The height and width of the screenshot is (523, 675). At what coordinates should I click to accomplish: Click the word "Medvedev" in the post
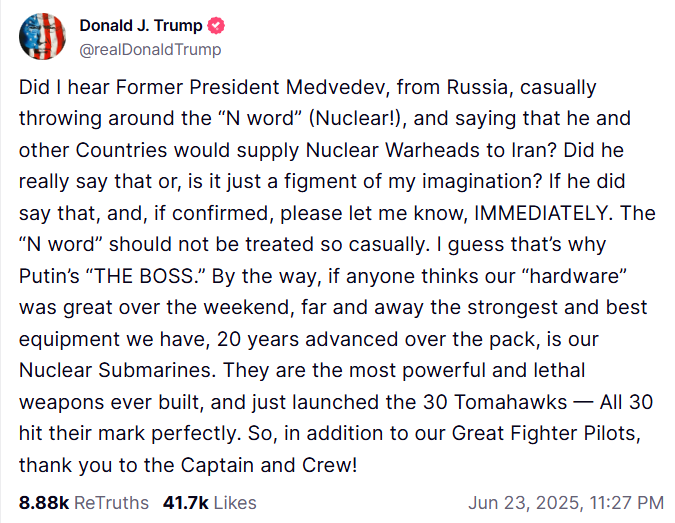pos(345,88)
